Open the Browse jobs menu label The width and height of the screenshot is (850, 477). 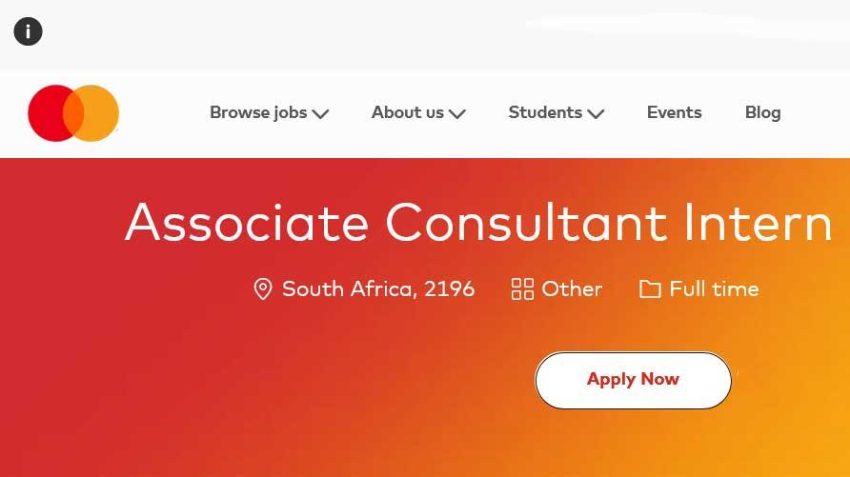pyautogui.click(x=258, y=112)
